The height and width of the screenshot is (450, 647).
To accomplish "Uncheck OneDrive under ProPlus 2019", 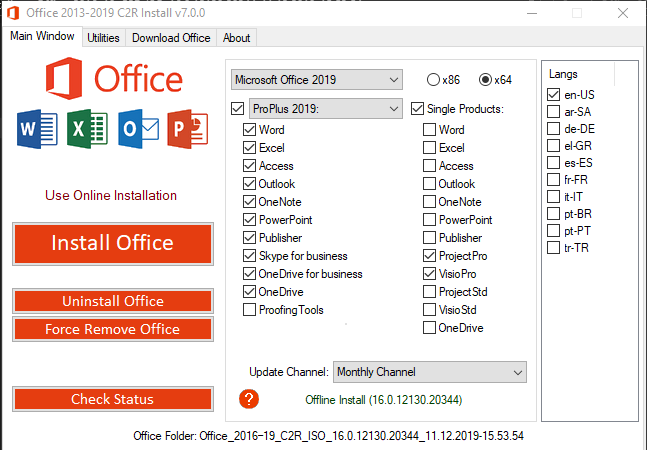I will [250, 292].
